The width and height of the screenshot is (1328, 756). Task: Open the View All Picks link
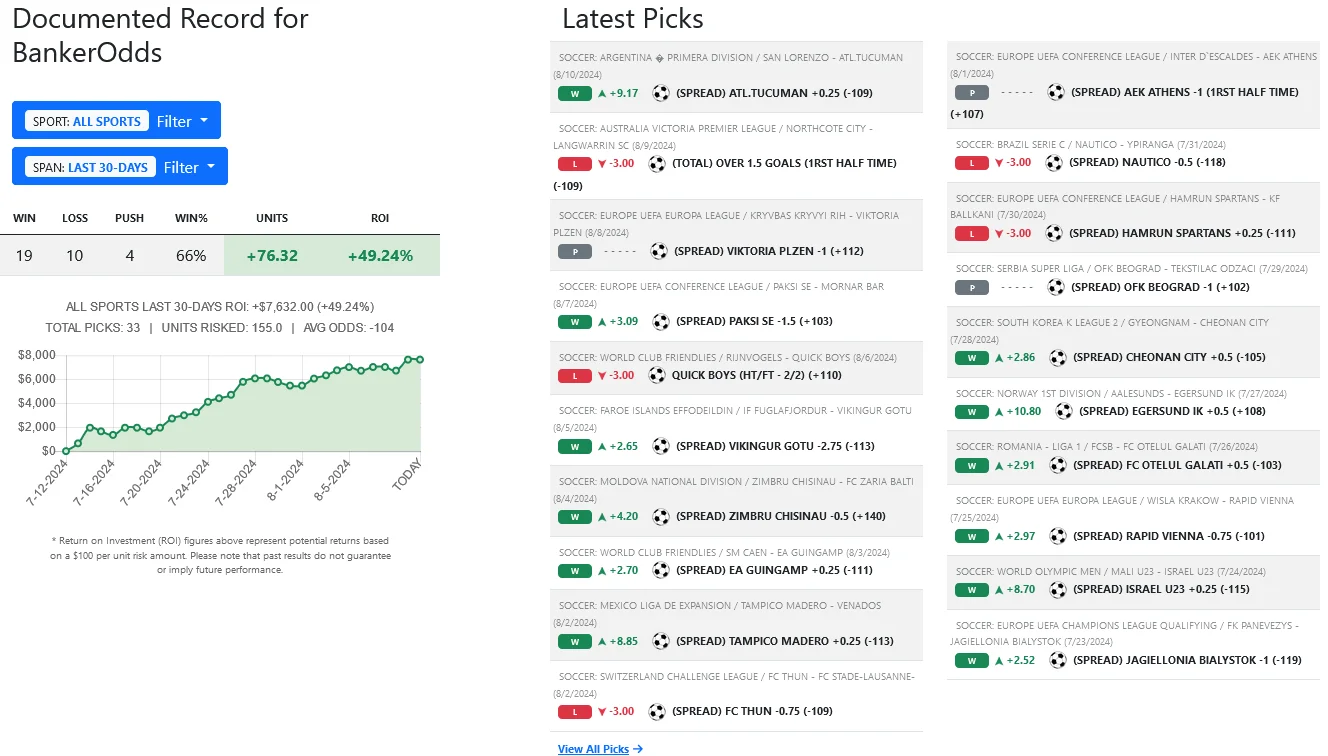point(600,749)
